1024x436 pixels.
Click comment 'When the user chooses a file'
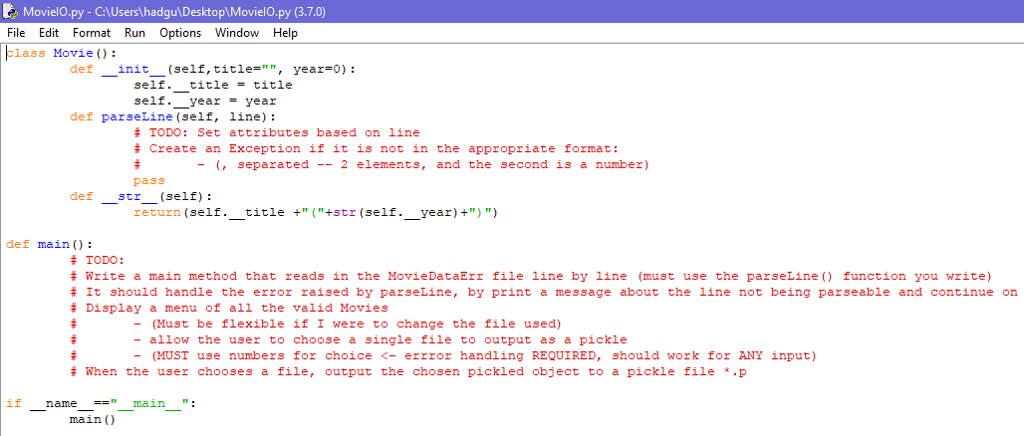tap(408, 371)
